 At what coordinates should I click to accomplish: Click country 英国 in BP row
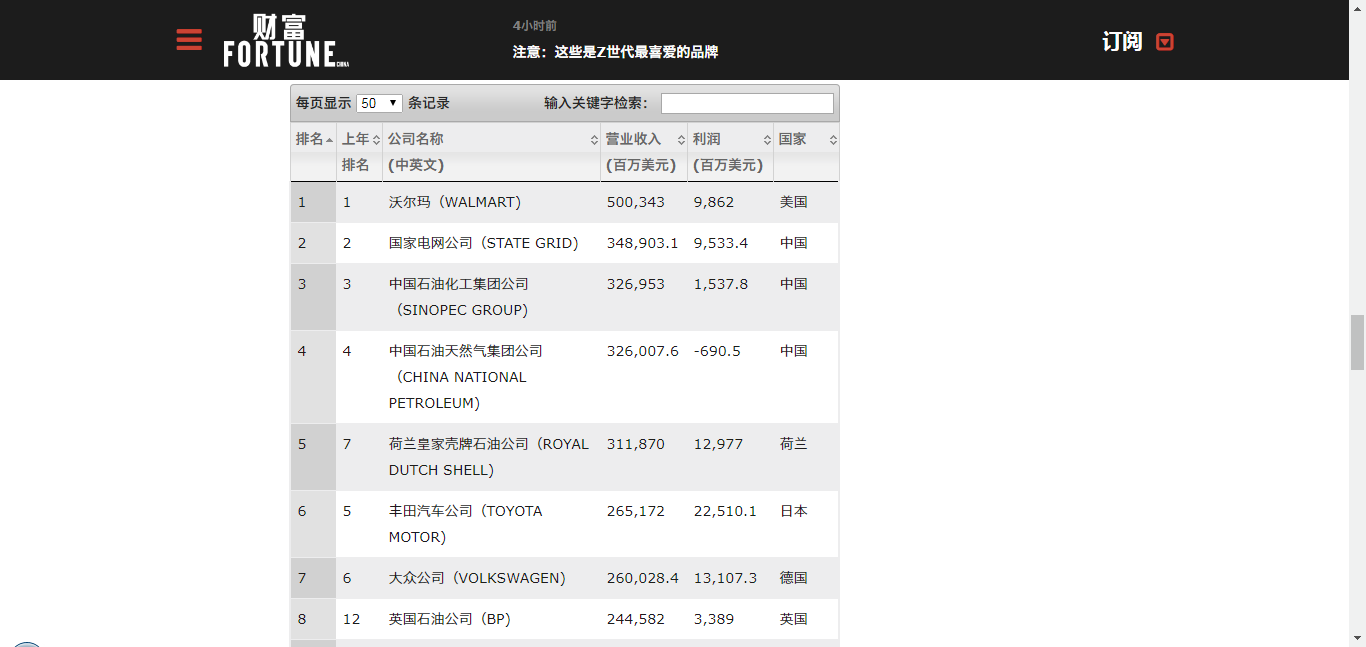pos(794,619)
